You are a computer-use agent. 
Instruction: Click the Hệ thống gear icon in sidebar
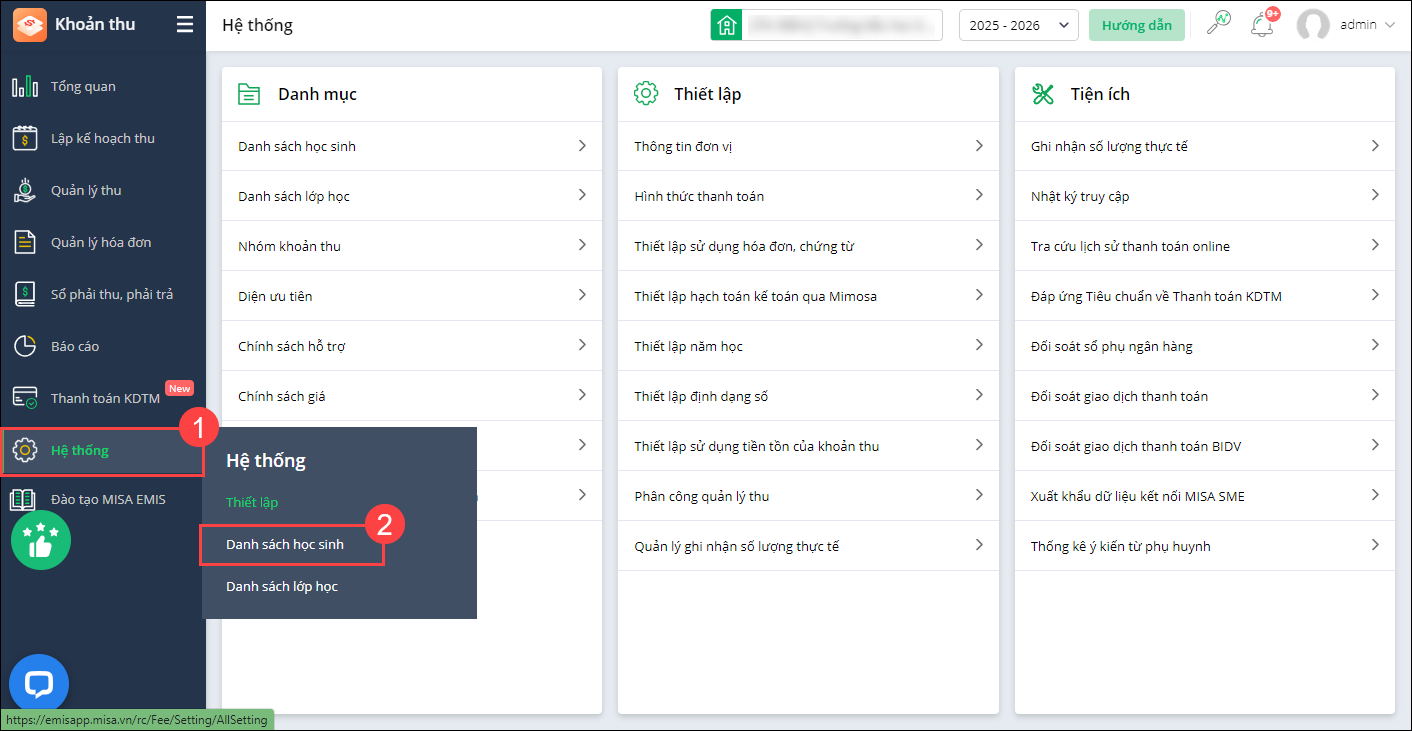tap(25, 451)
